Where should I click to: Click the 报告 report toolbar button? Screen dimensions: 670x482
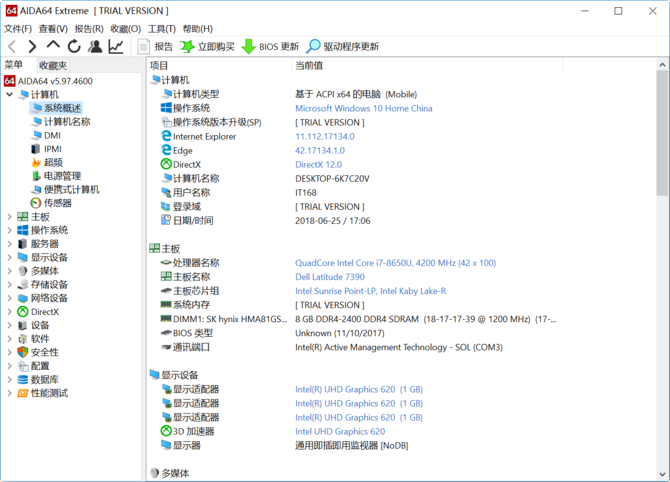(155, 46)
